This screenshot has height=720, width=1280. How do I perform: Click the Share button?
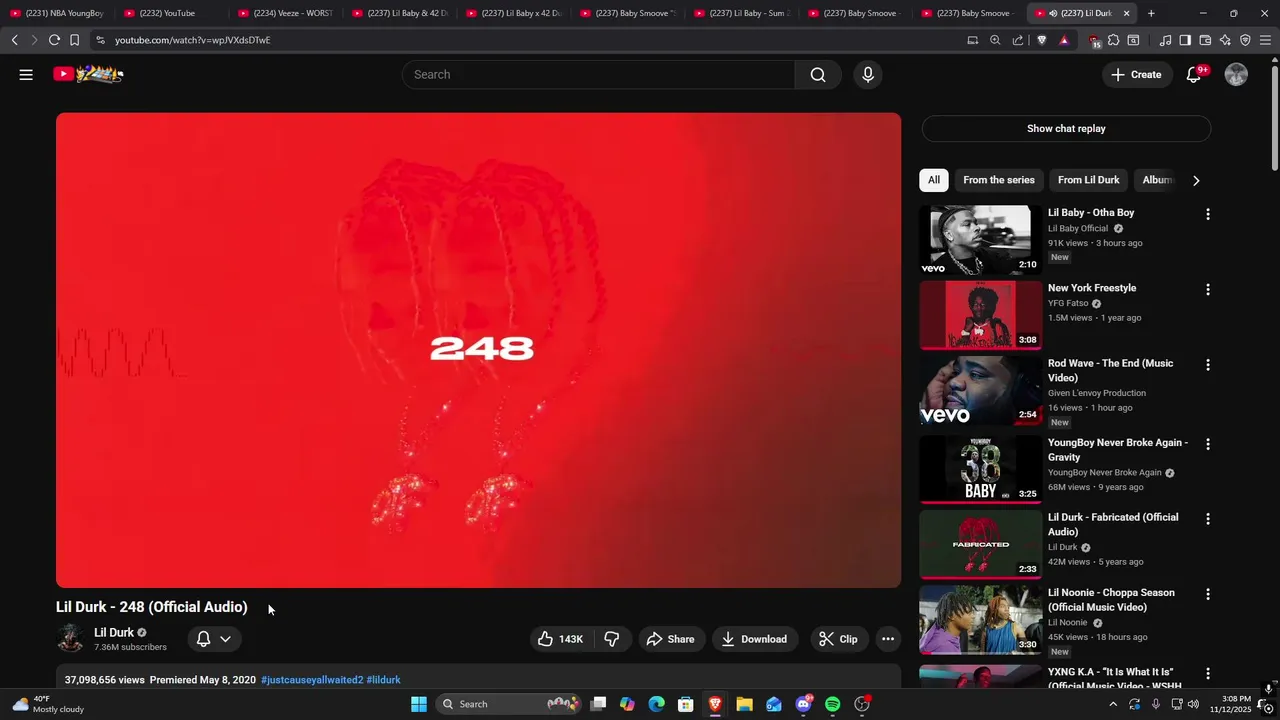[x=670, y=639]
